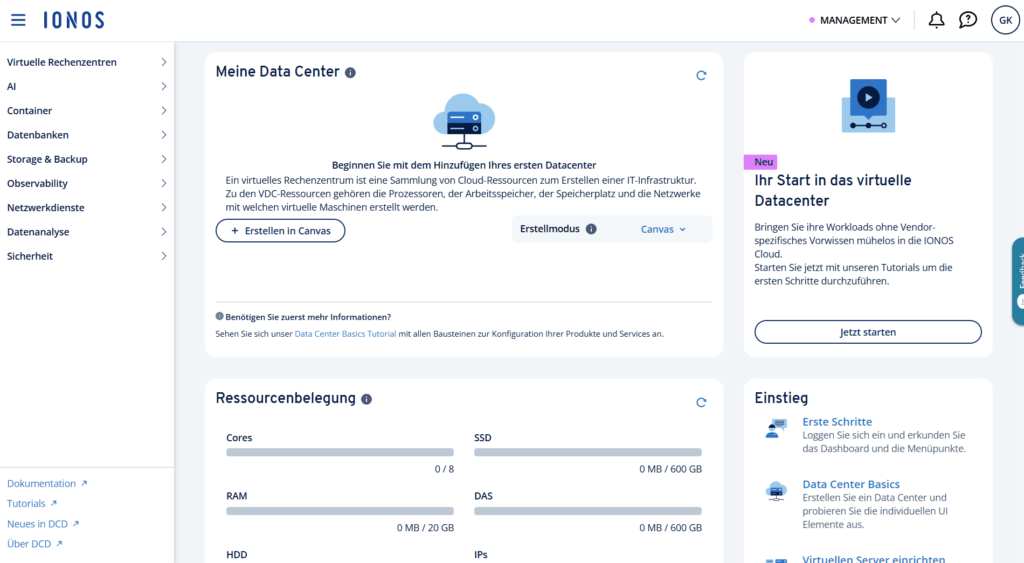The image size is (1024, 563).
Task: Click info icon next to Meine Data Center
Action: pos(351,72)
